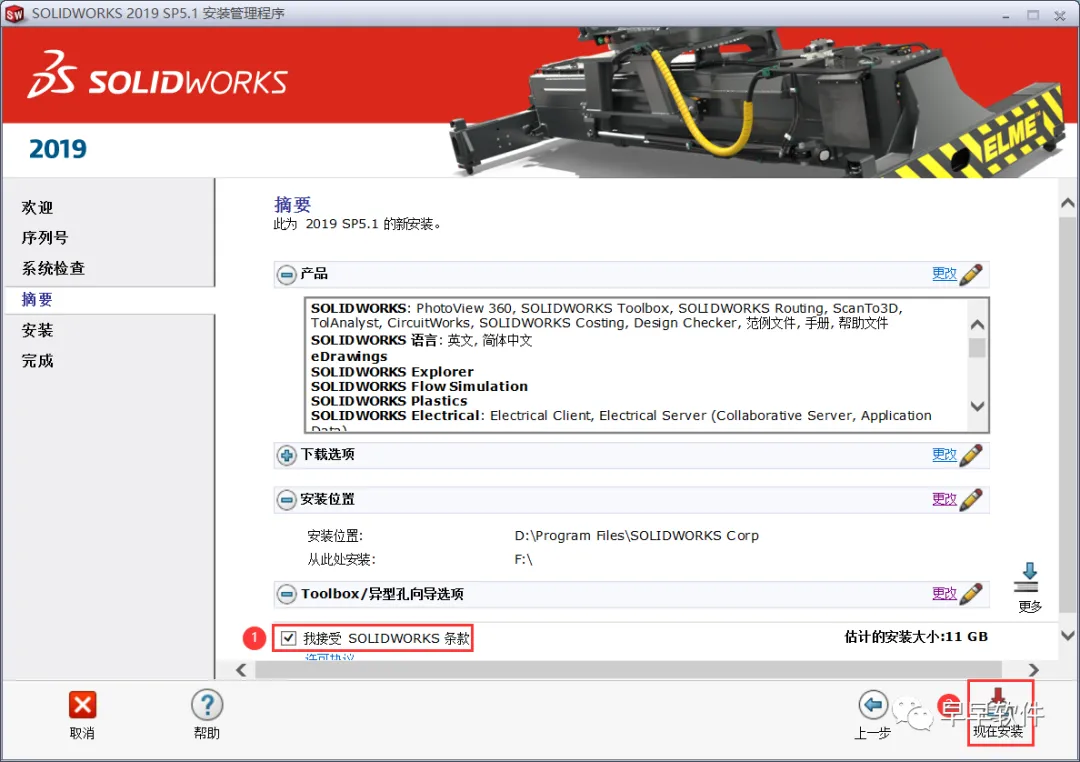This screenshot has width=1080, height=762.
Task: Click the red X cancel icon
Action: [83, 705]
